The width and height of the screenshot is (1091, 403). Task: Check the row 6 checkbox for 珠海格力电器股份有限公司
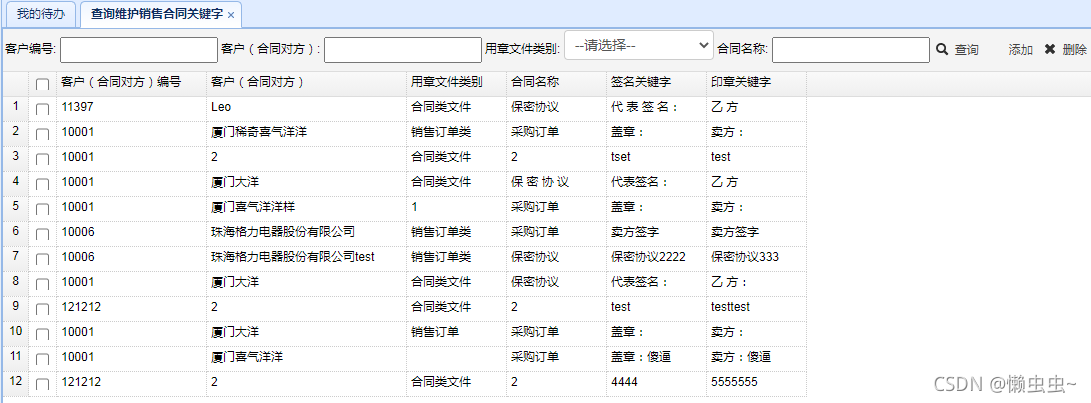[42, 235]
